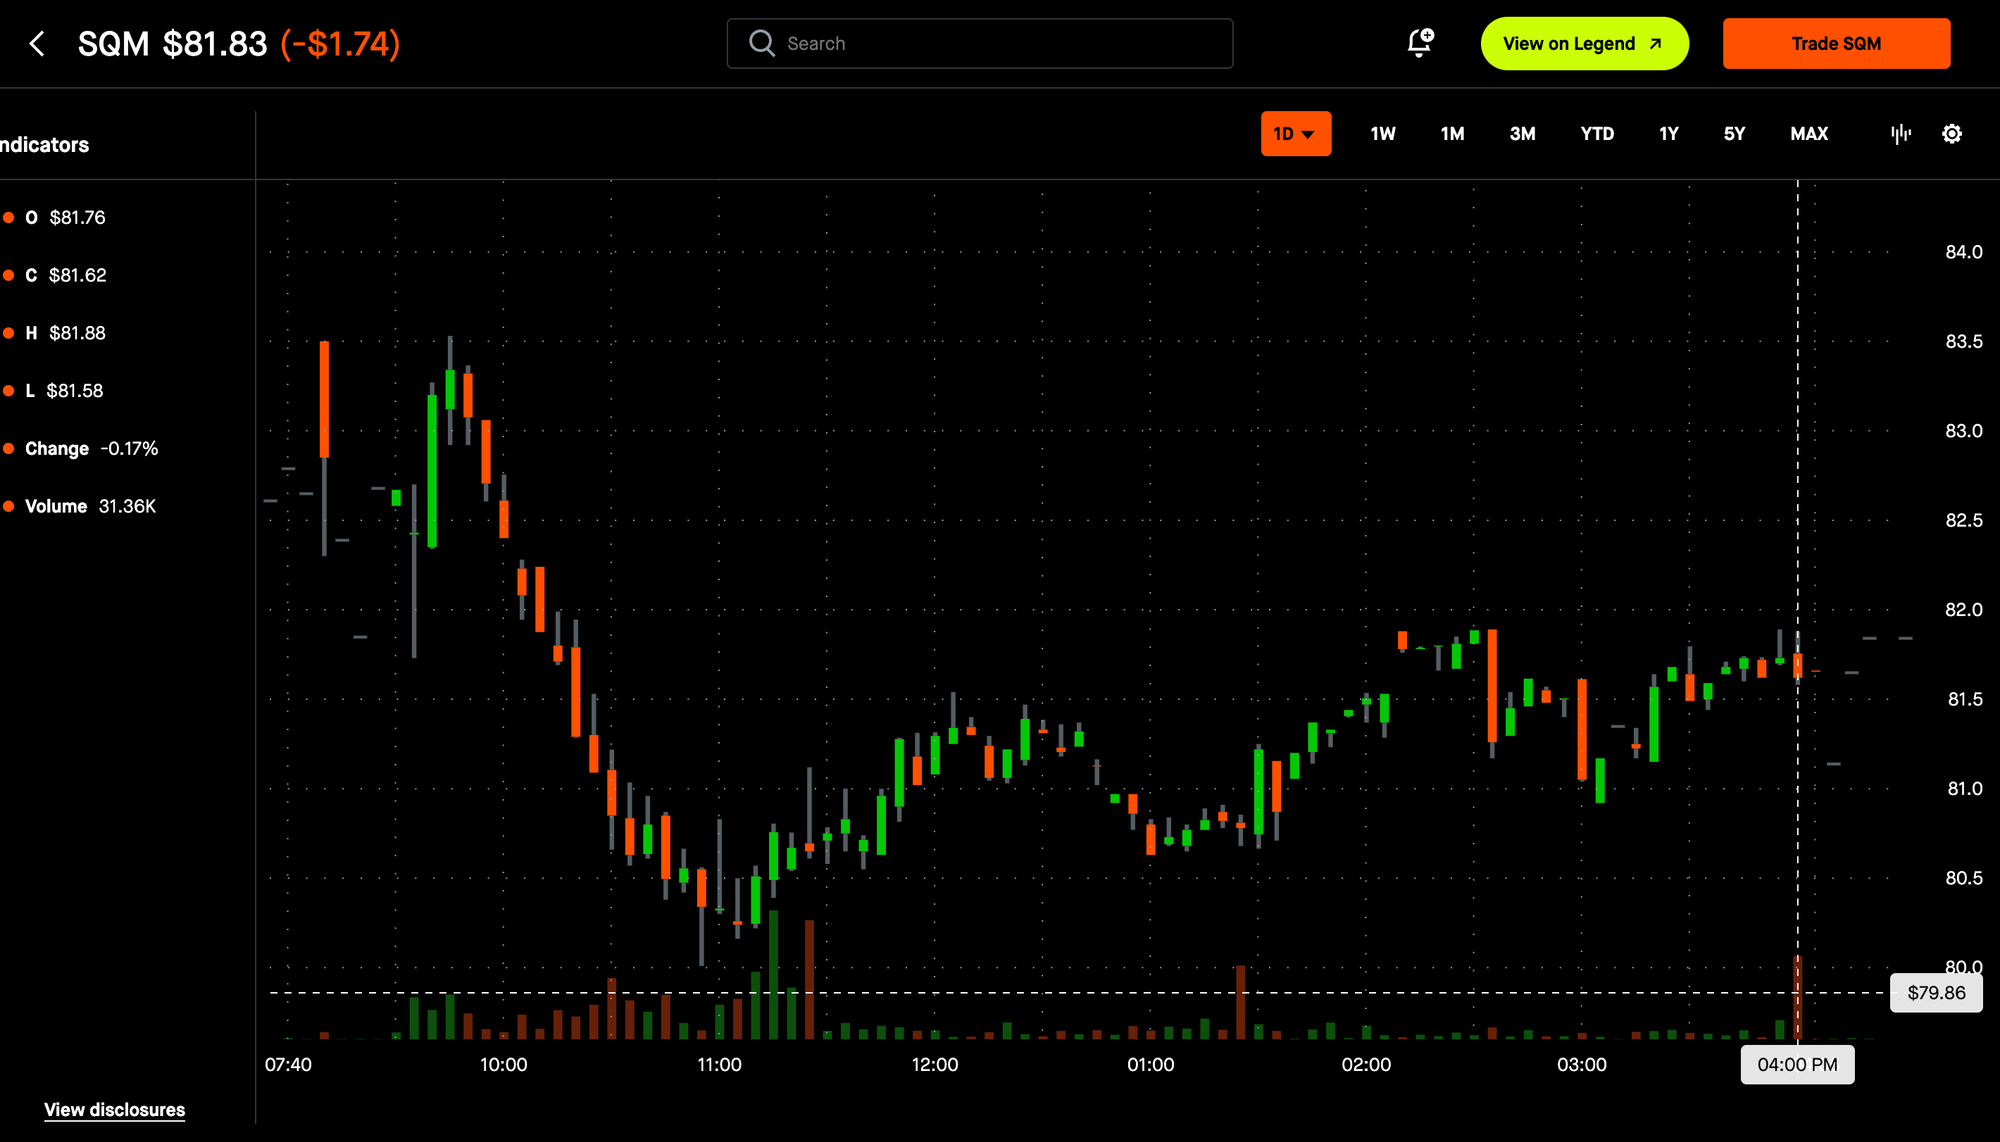Click the View on Legend button
The image size is (2000, 1142).
(1568, 44)
